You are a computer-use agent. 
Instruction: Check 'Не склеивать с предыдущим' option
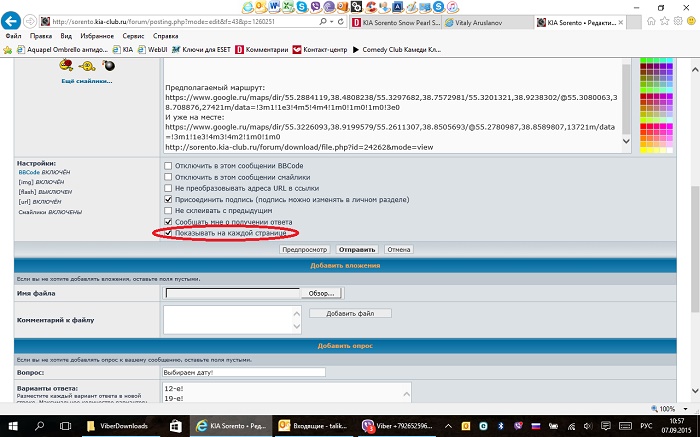pyautogui.click(x=168, y=210)
